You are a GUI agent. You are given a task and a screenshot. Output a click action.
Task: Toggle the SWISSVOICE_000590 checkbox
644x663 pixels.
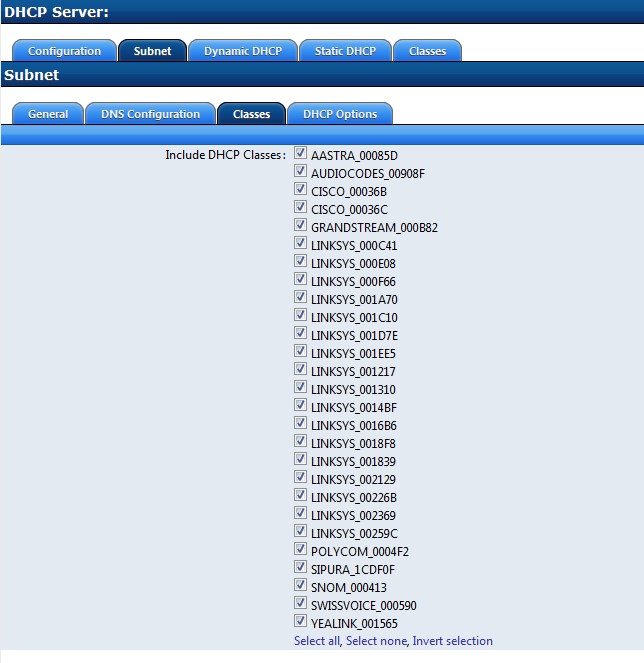[x=300, y=603]
